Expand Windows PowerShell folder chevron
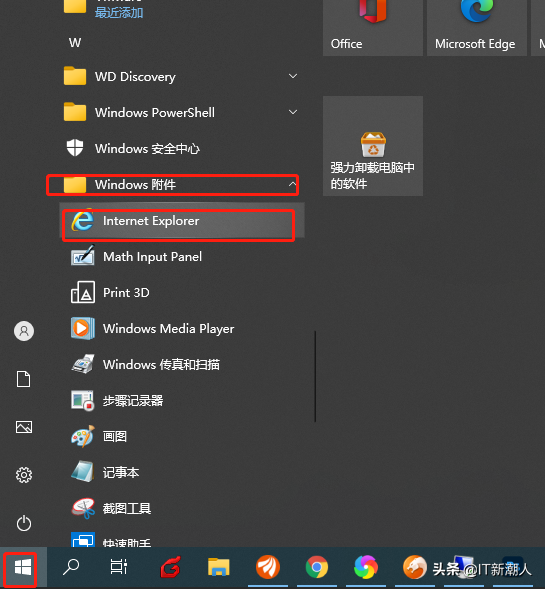The image size is (545, 589). point(293,112)
